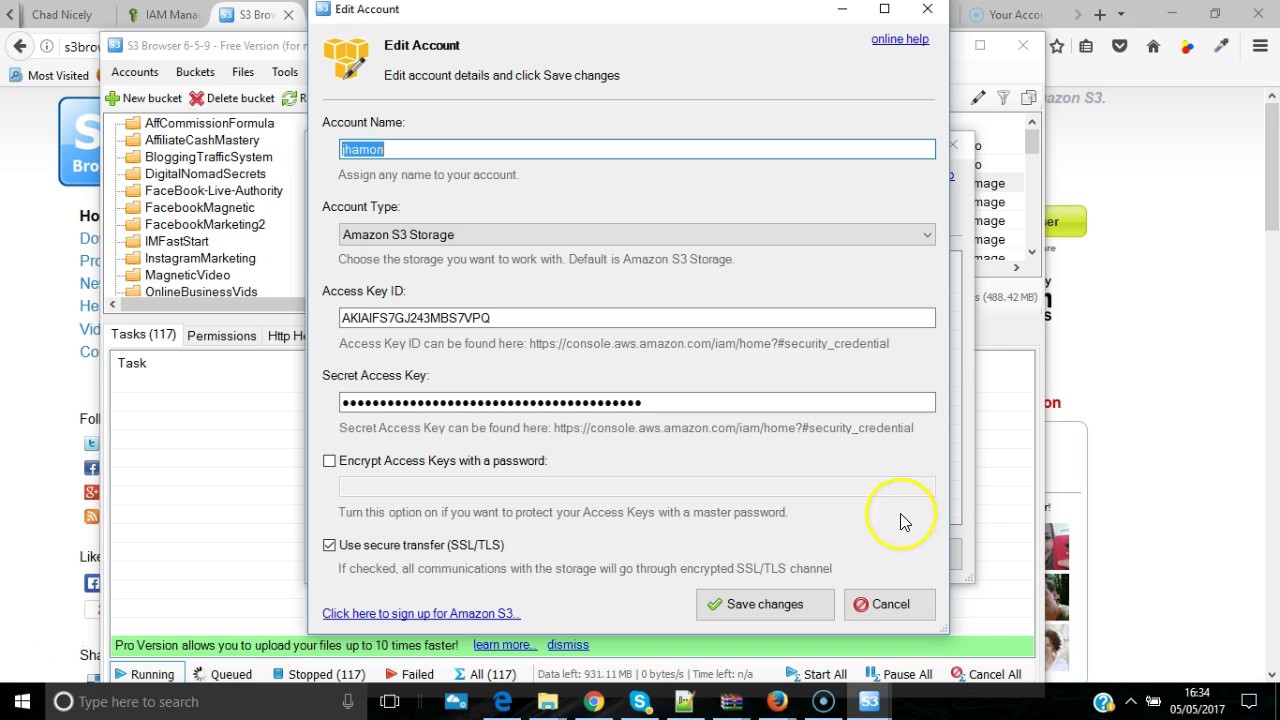Open the Buckets menu in S3 Browser

pos(195,72)
